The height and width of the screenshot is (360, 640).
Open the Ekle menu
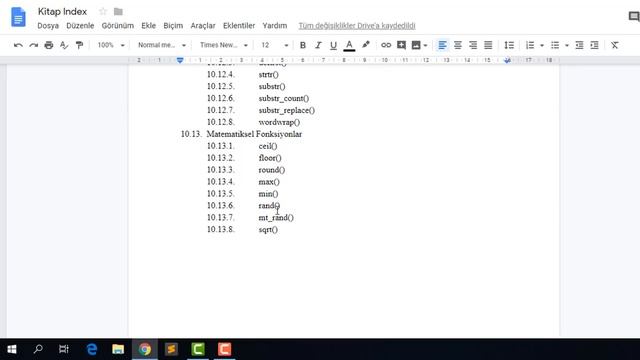pyautogui.click(x=149, y=26)
